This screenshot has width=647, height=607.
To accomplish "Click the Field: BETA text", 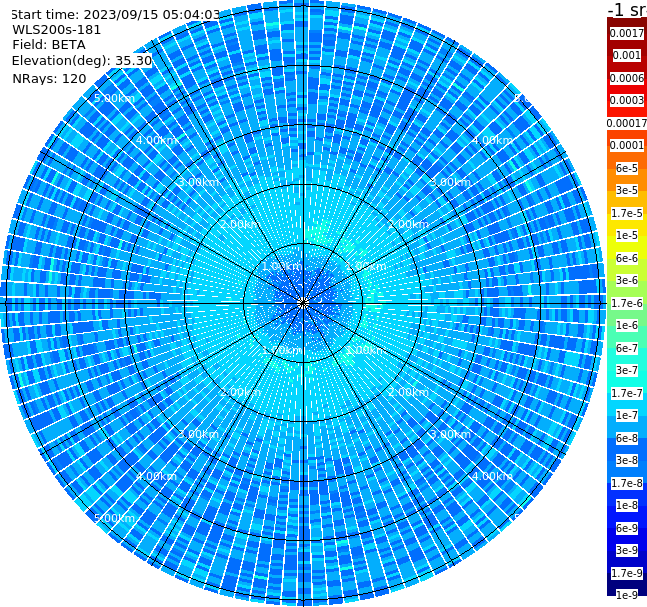I will tap(49, 45).
